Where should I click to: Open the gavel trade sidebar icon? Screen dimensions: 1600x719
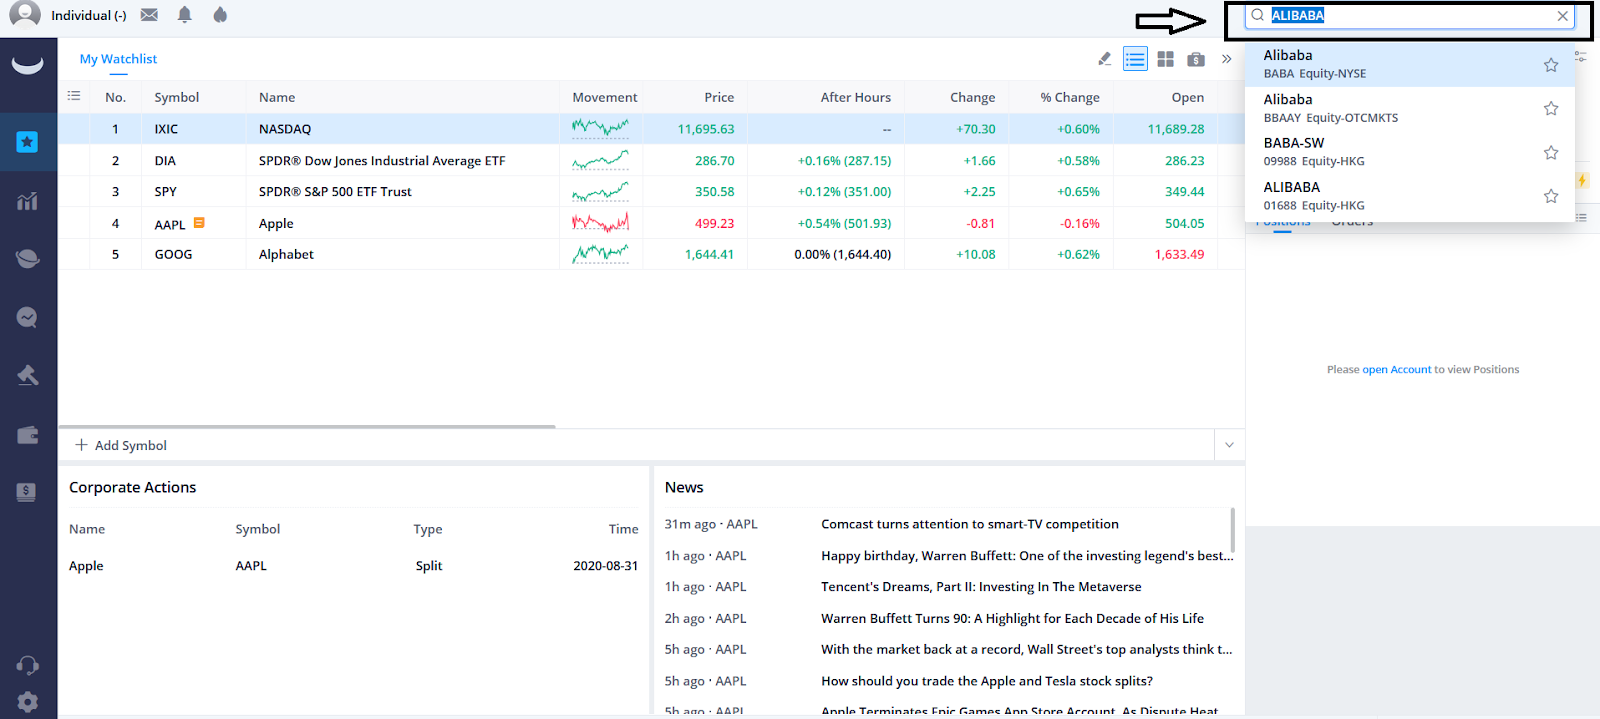[x=27, y=375]
